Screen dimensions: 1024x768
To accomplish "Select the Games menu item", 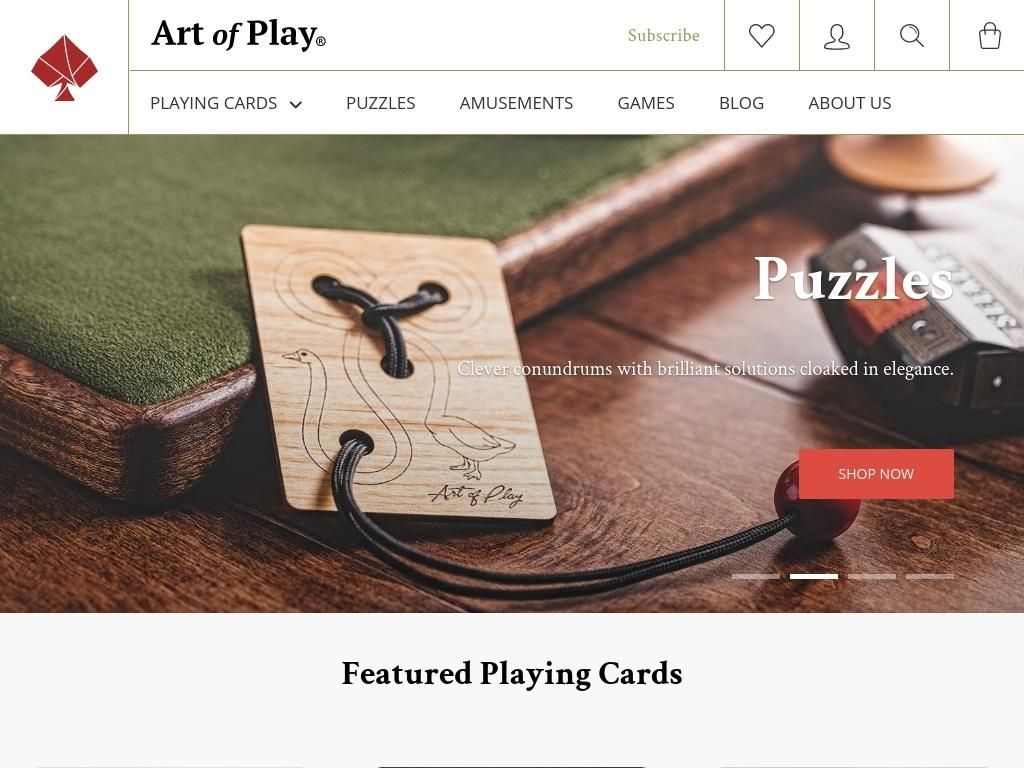I will point(646,103).
